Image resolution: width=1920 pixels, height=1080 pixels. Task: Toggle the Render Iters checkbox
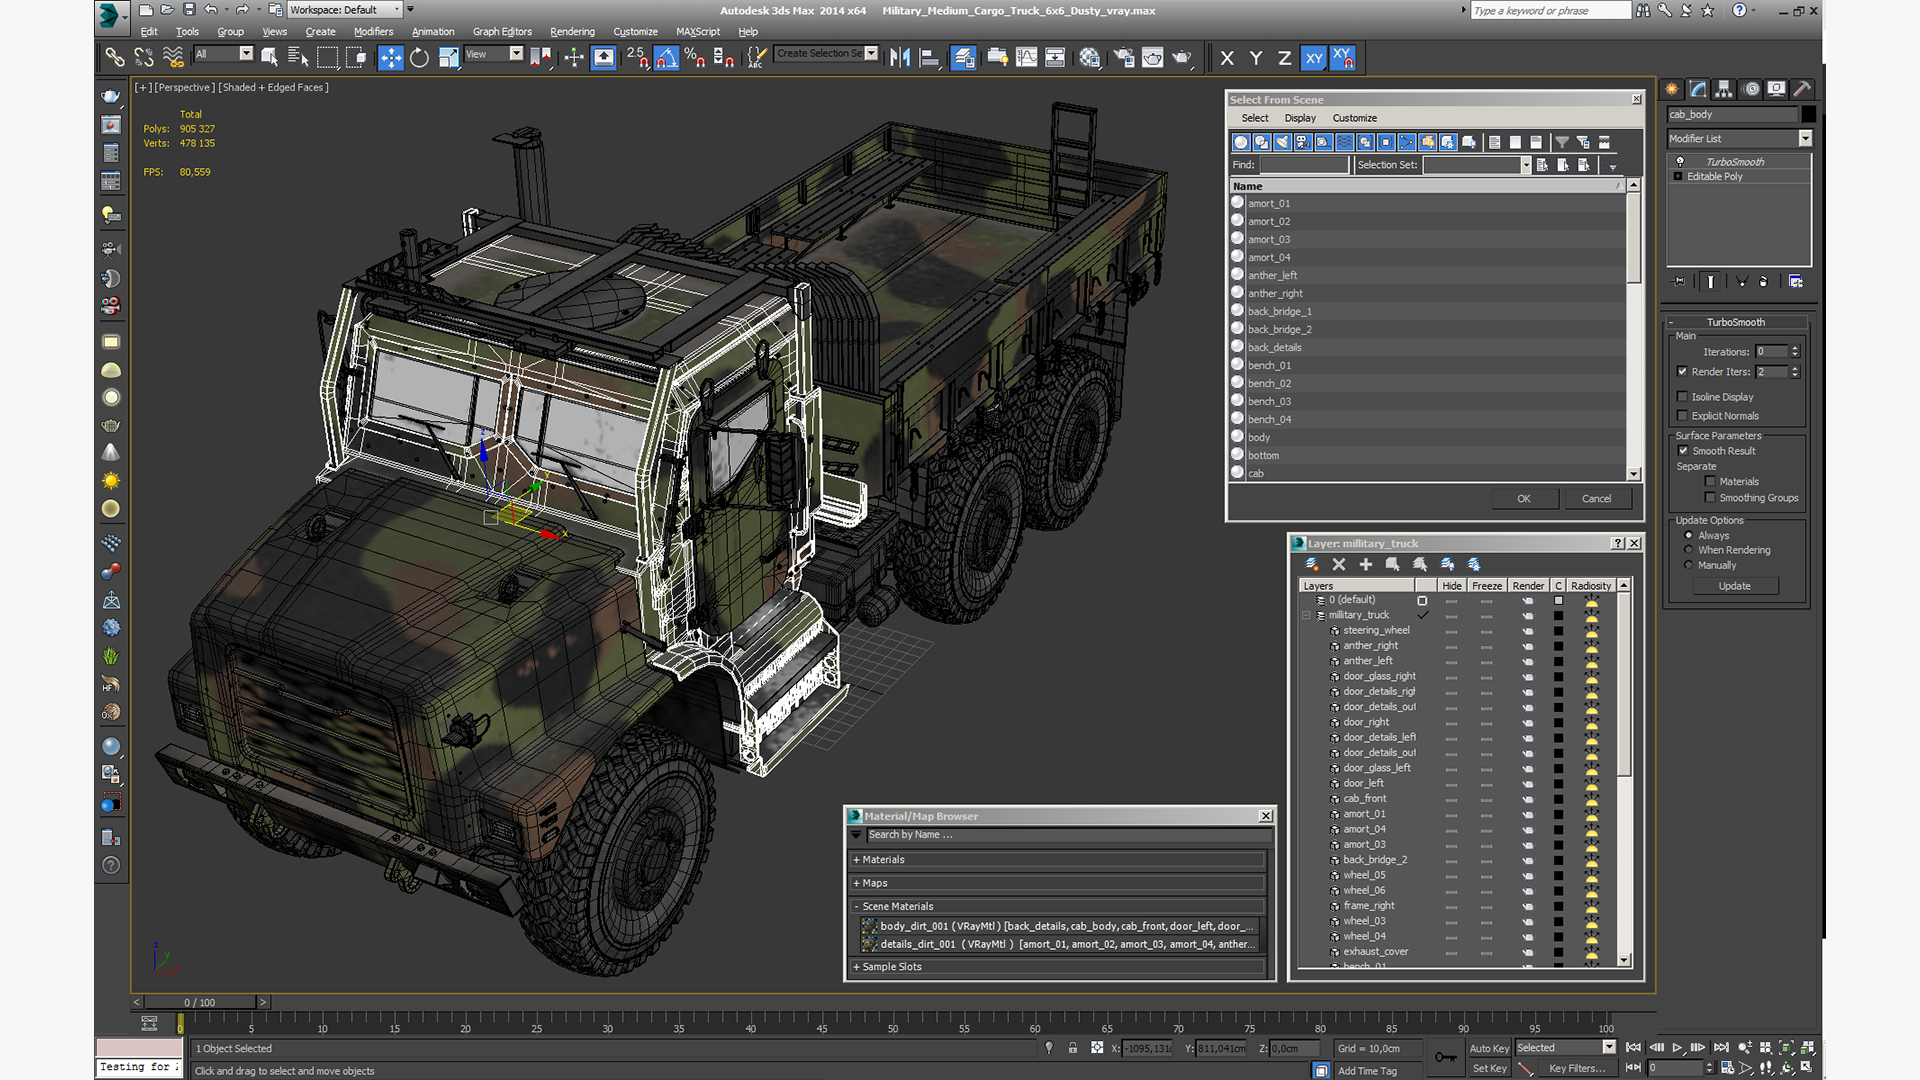1683,371
